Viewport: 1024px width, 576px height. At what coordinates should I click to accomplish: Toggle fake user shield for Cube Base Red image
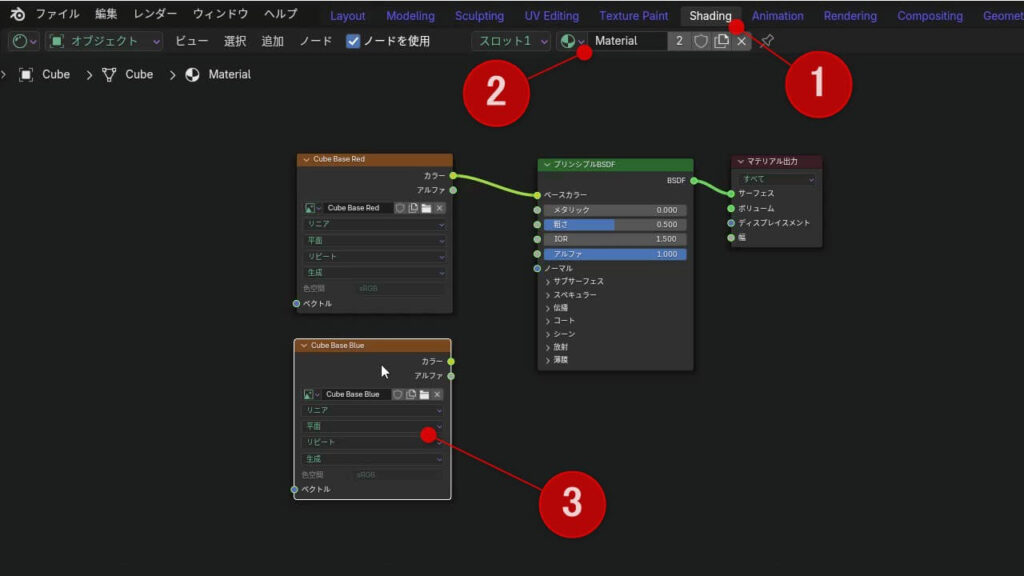400,208
